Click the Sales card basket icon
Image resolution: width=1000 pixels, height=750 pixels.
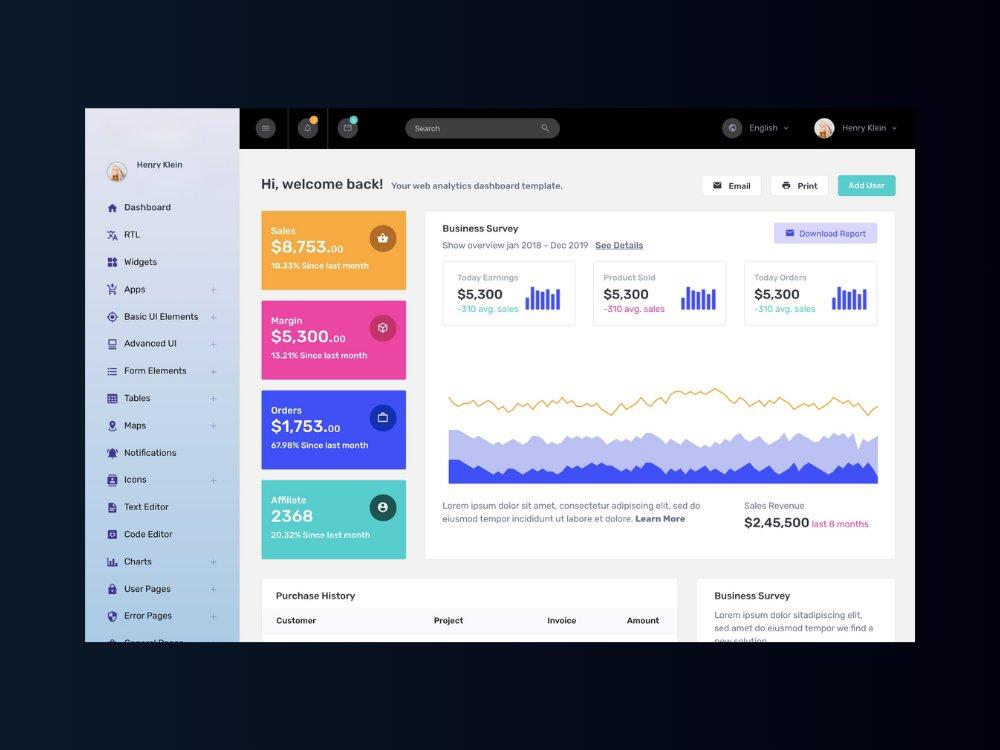tap(383, 239)
